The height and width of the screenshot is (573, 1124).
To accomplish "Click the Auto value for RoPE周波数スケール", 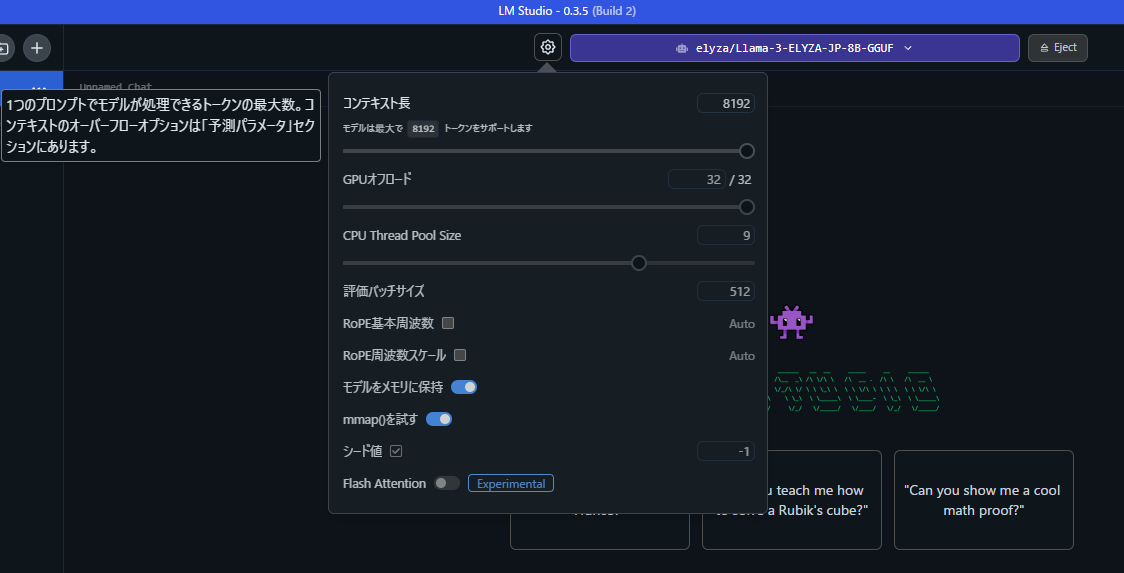I will (742, 356).
